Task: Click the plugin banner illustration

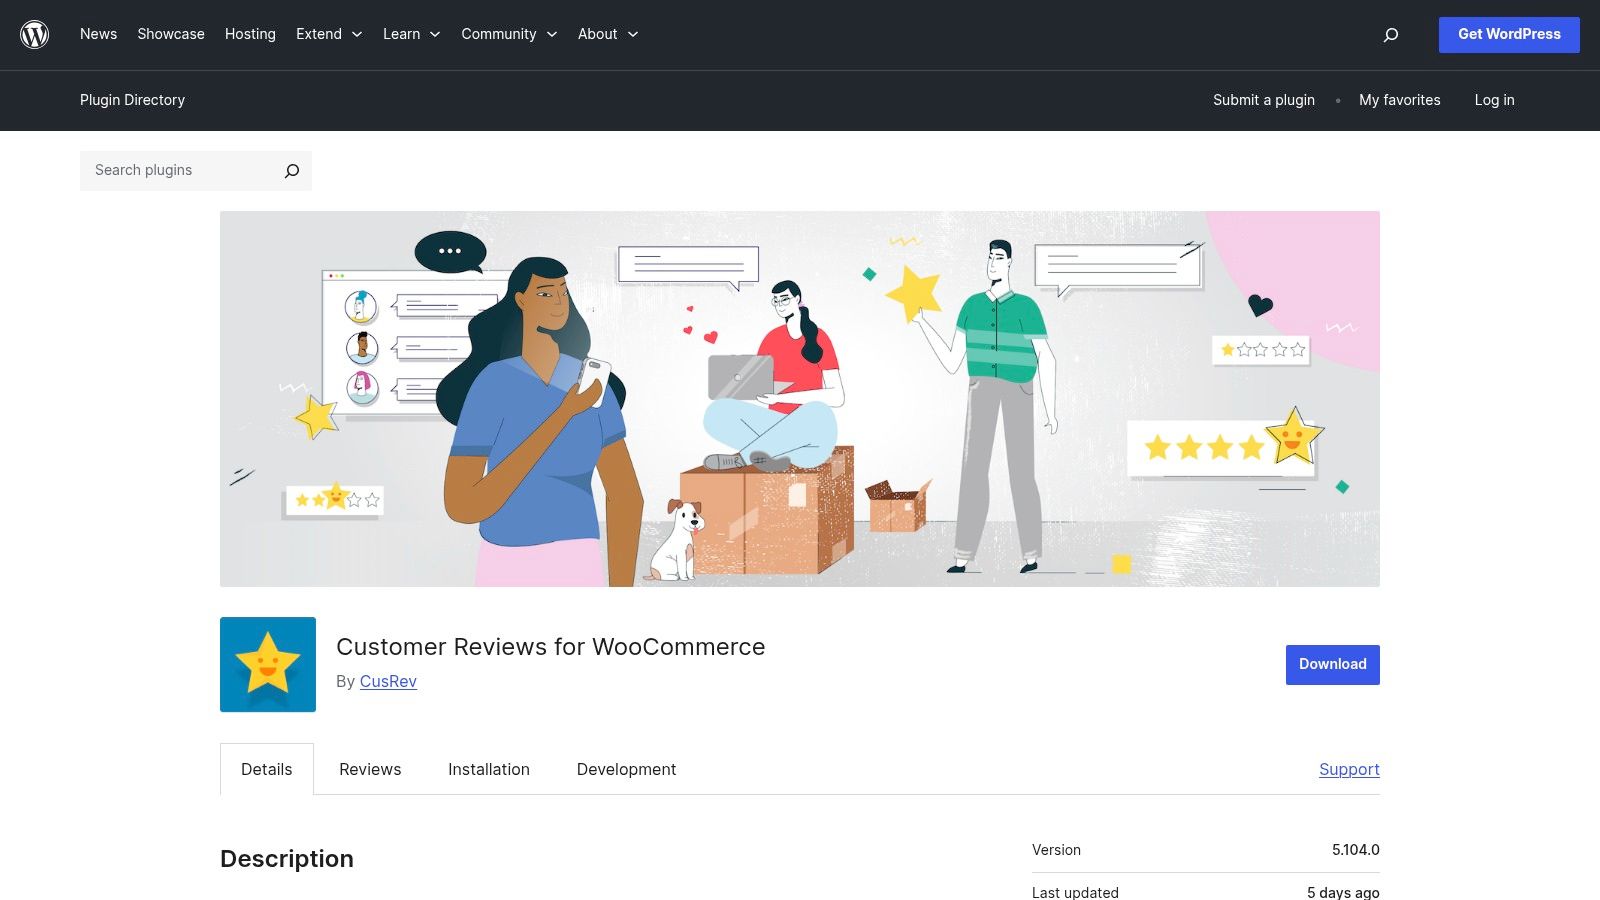Action: coord(800,399)
